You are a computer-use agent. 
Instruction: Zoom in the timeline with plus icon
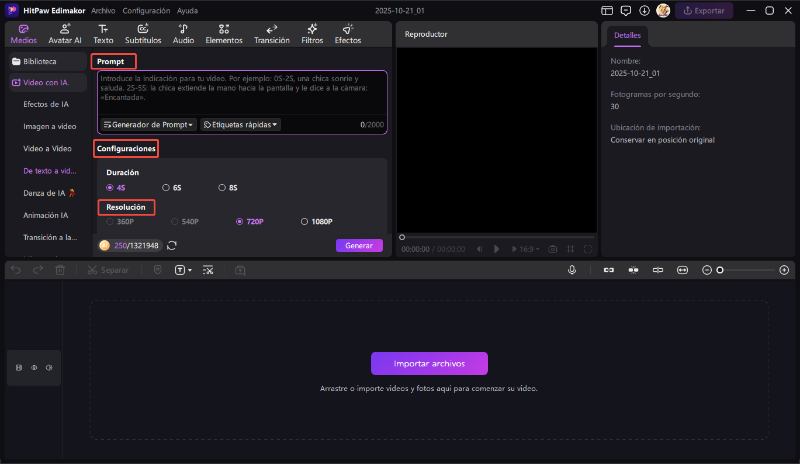[x=784, y=270]
